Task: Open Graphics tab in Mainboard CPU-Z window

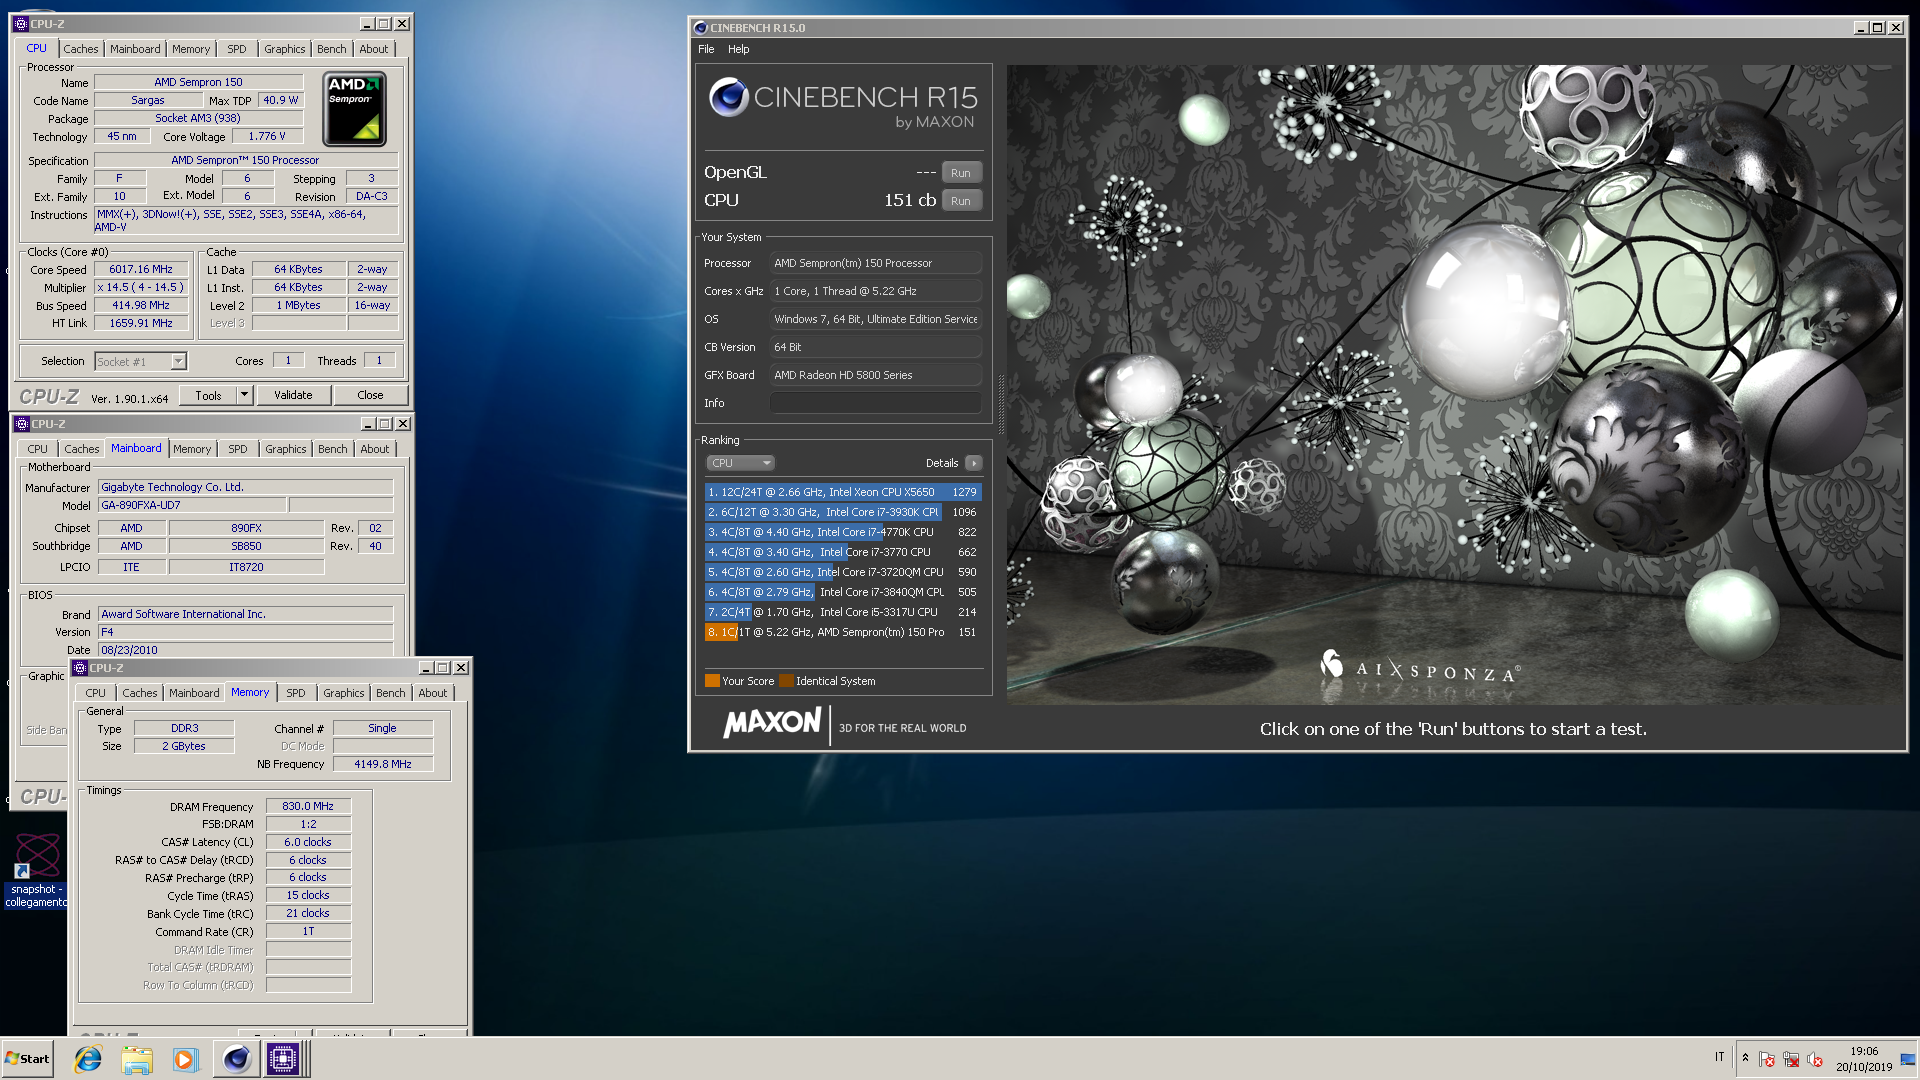Action: [286, 449]
